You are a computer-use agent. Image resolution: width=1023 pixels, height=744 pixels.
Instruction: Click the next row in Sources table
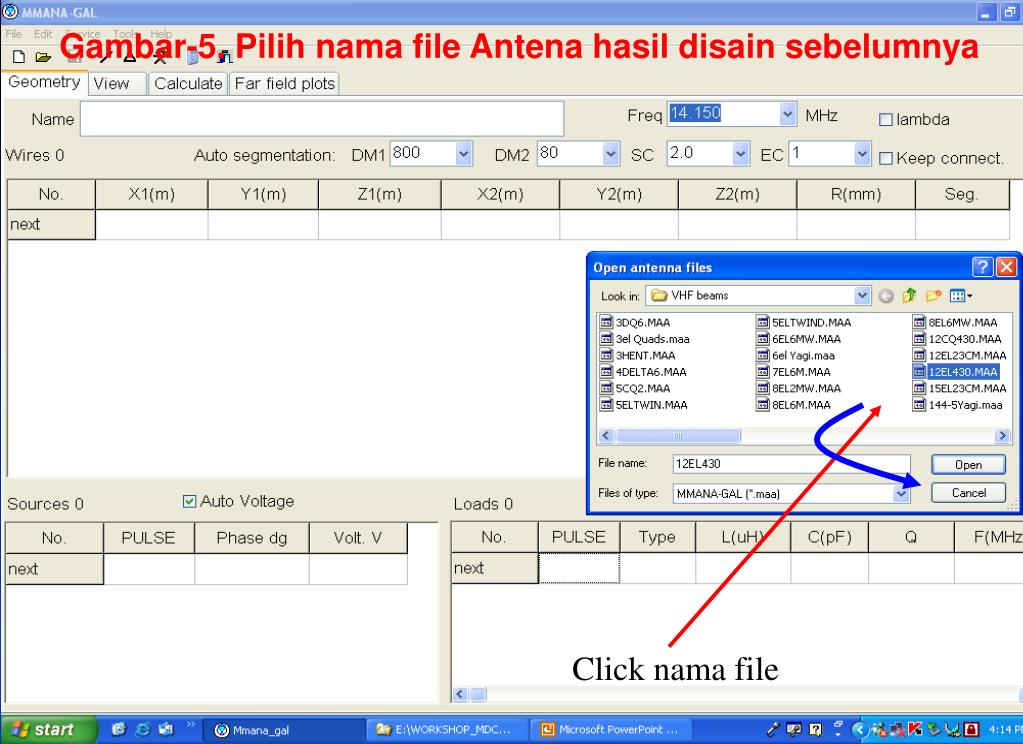206,569
